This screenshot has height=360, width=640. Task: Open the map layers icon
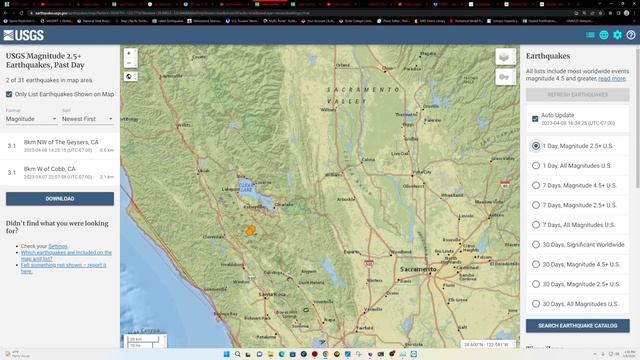pyautogui.click(x=505, y=57)
